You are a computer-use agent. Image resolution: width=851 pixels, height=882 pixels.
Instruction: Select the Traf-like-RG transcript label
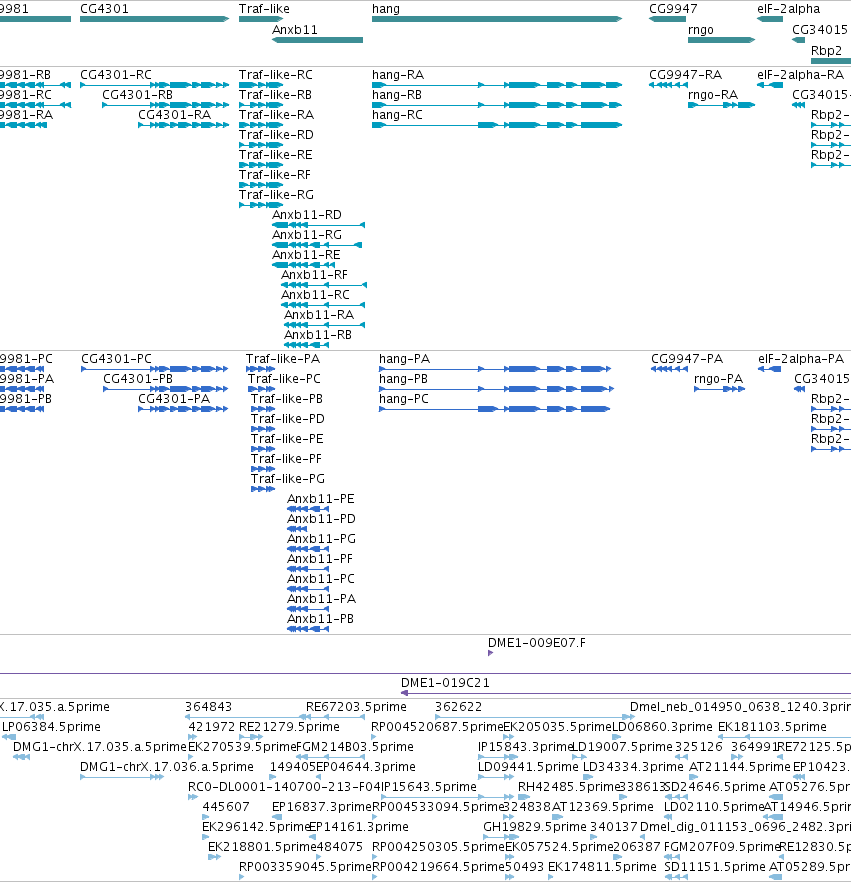coord(276,195)
